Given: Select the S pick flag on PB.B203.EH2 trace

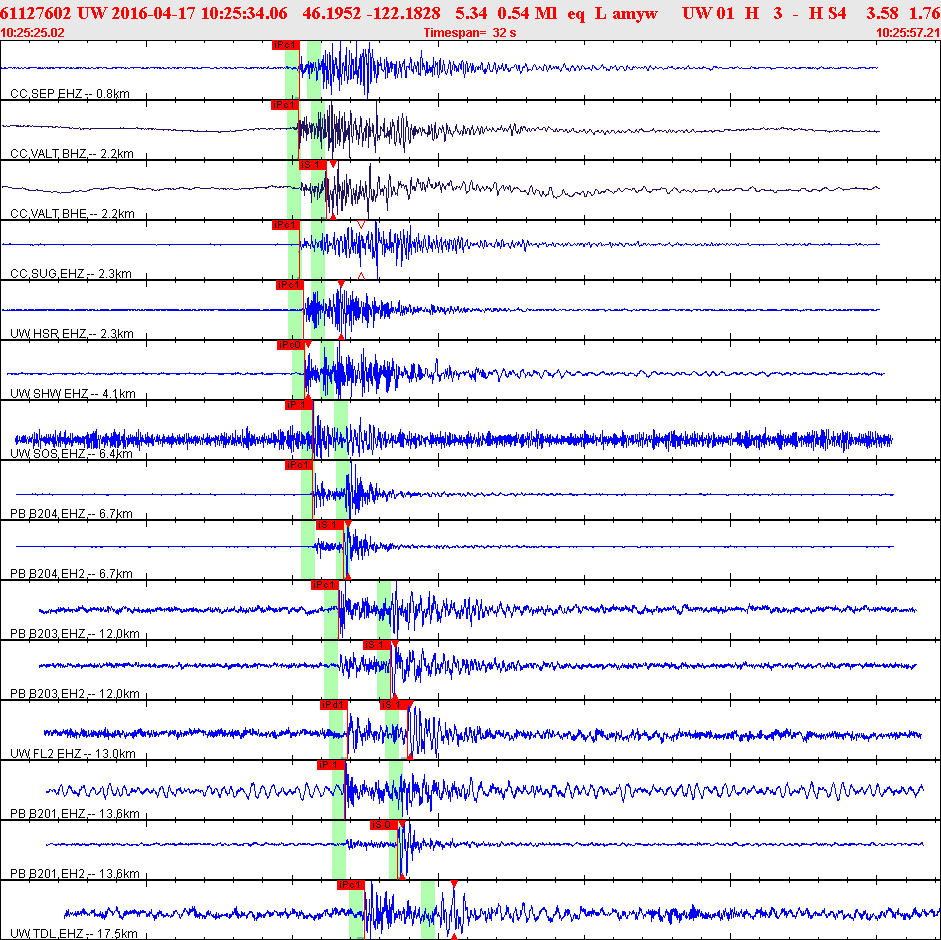Looking at the screenshot, I should click(375, 644).
